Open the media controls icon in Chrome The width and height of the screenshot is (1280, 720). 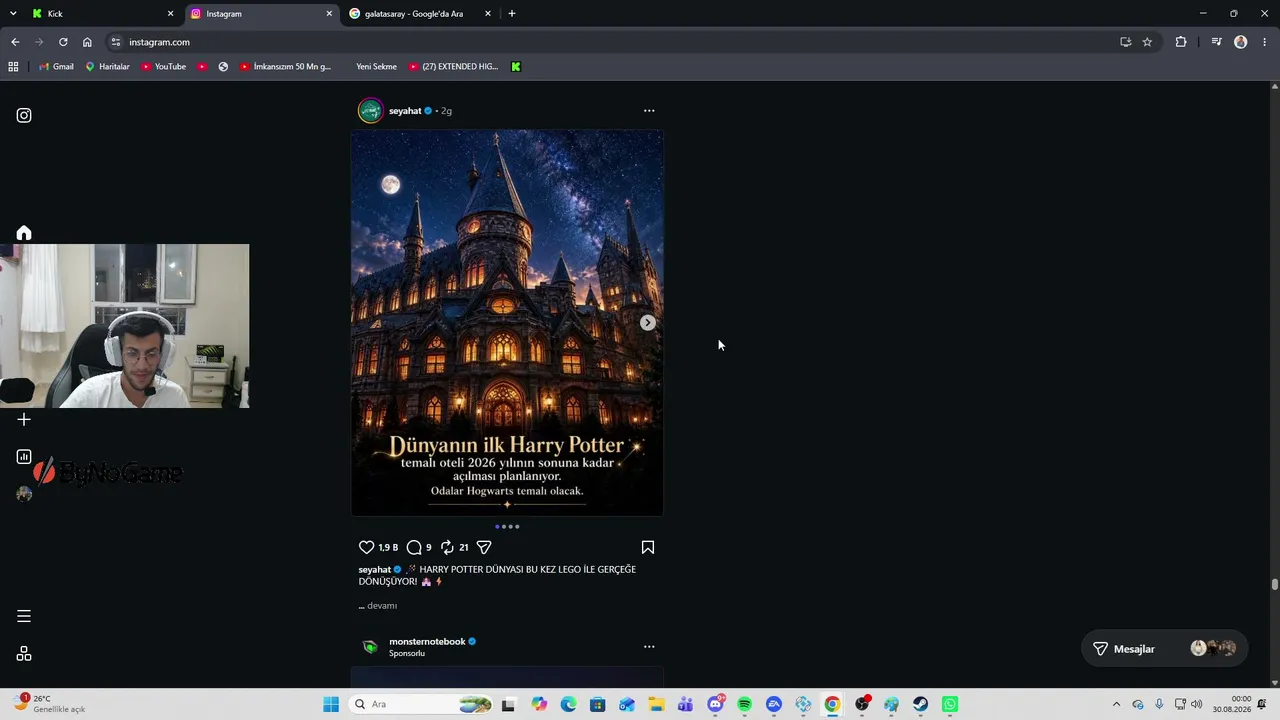pyautogui.click(x=1216, y=42)
